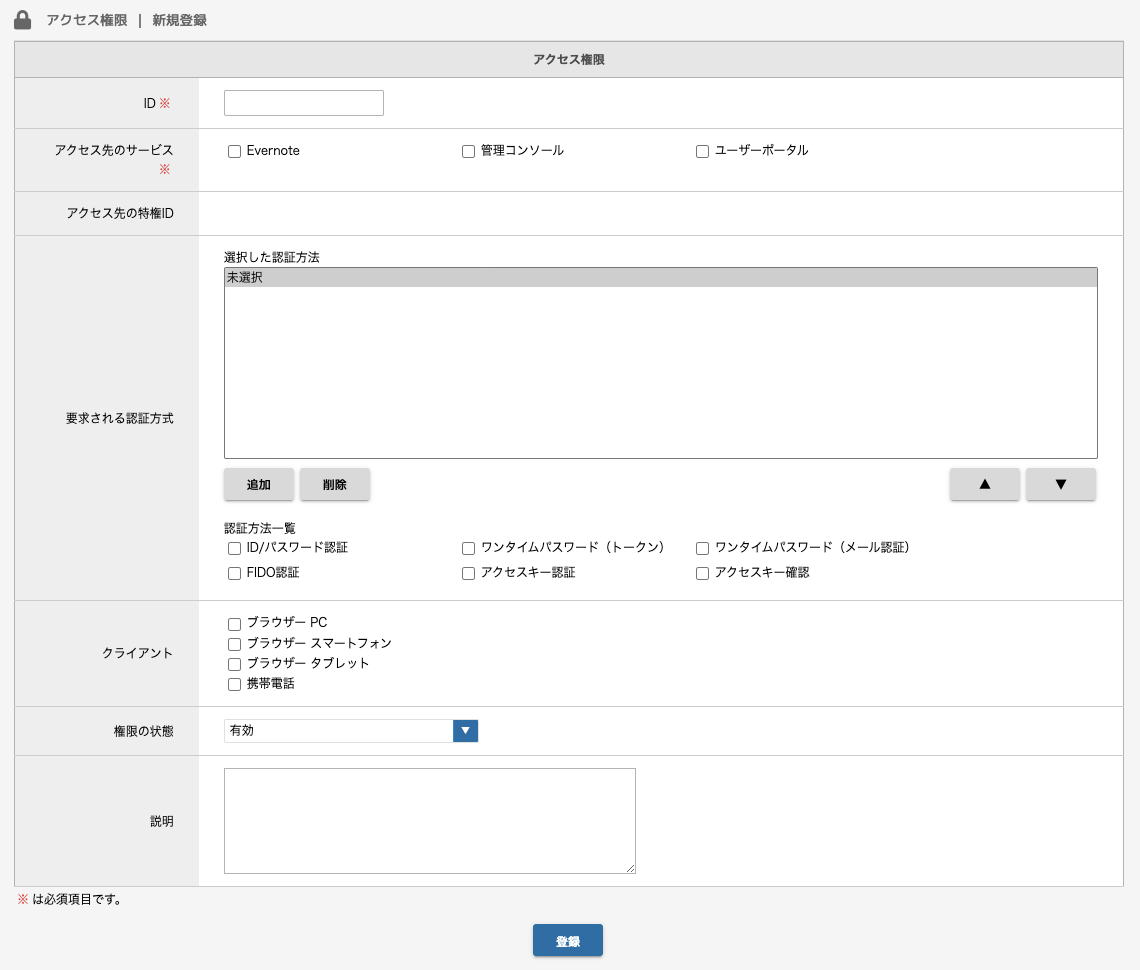1140x970 pixels.
Task: Click the 説明 text area
Action: point(430,821)
